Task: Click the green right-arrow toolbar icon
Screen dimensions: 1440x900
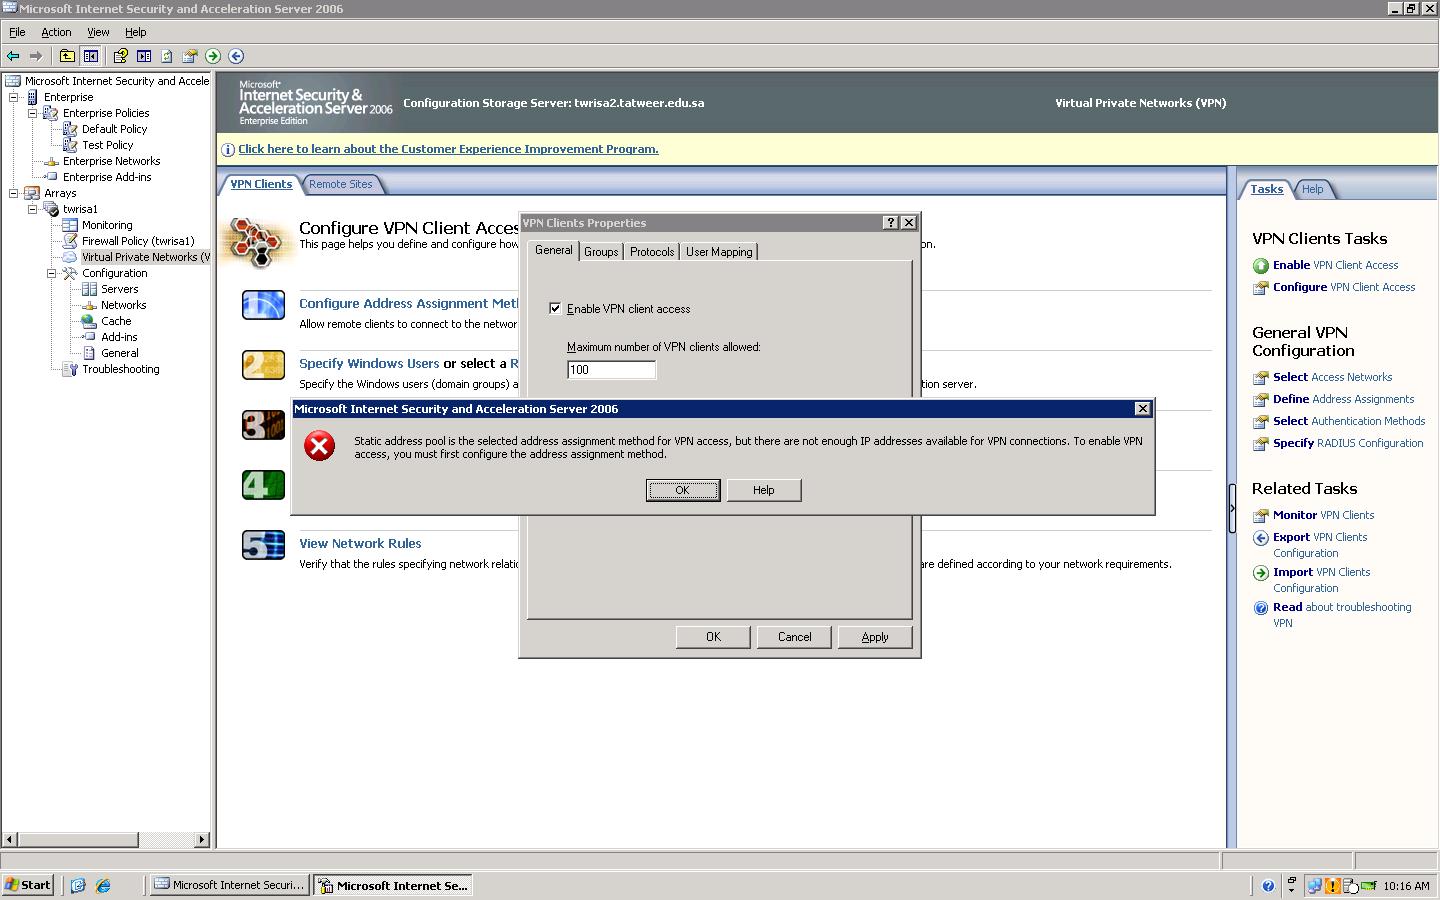Action: (x=213, y=56)
